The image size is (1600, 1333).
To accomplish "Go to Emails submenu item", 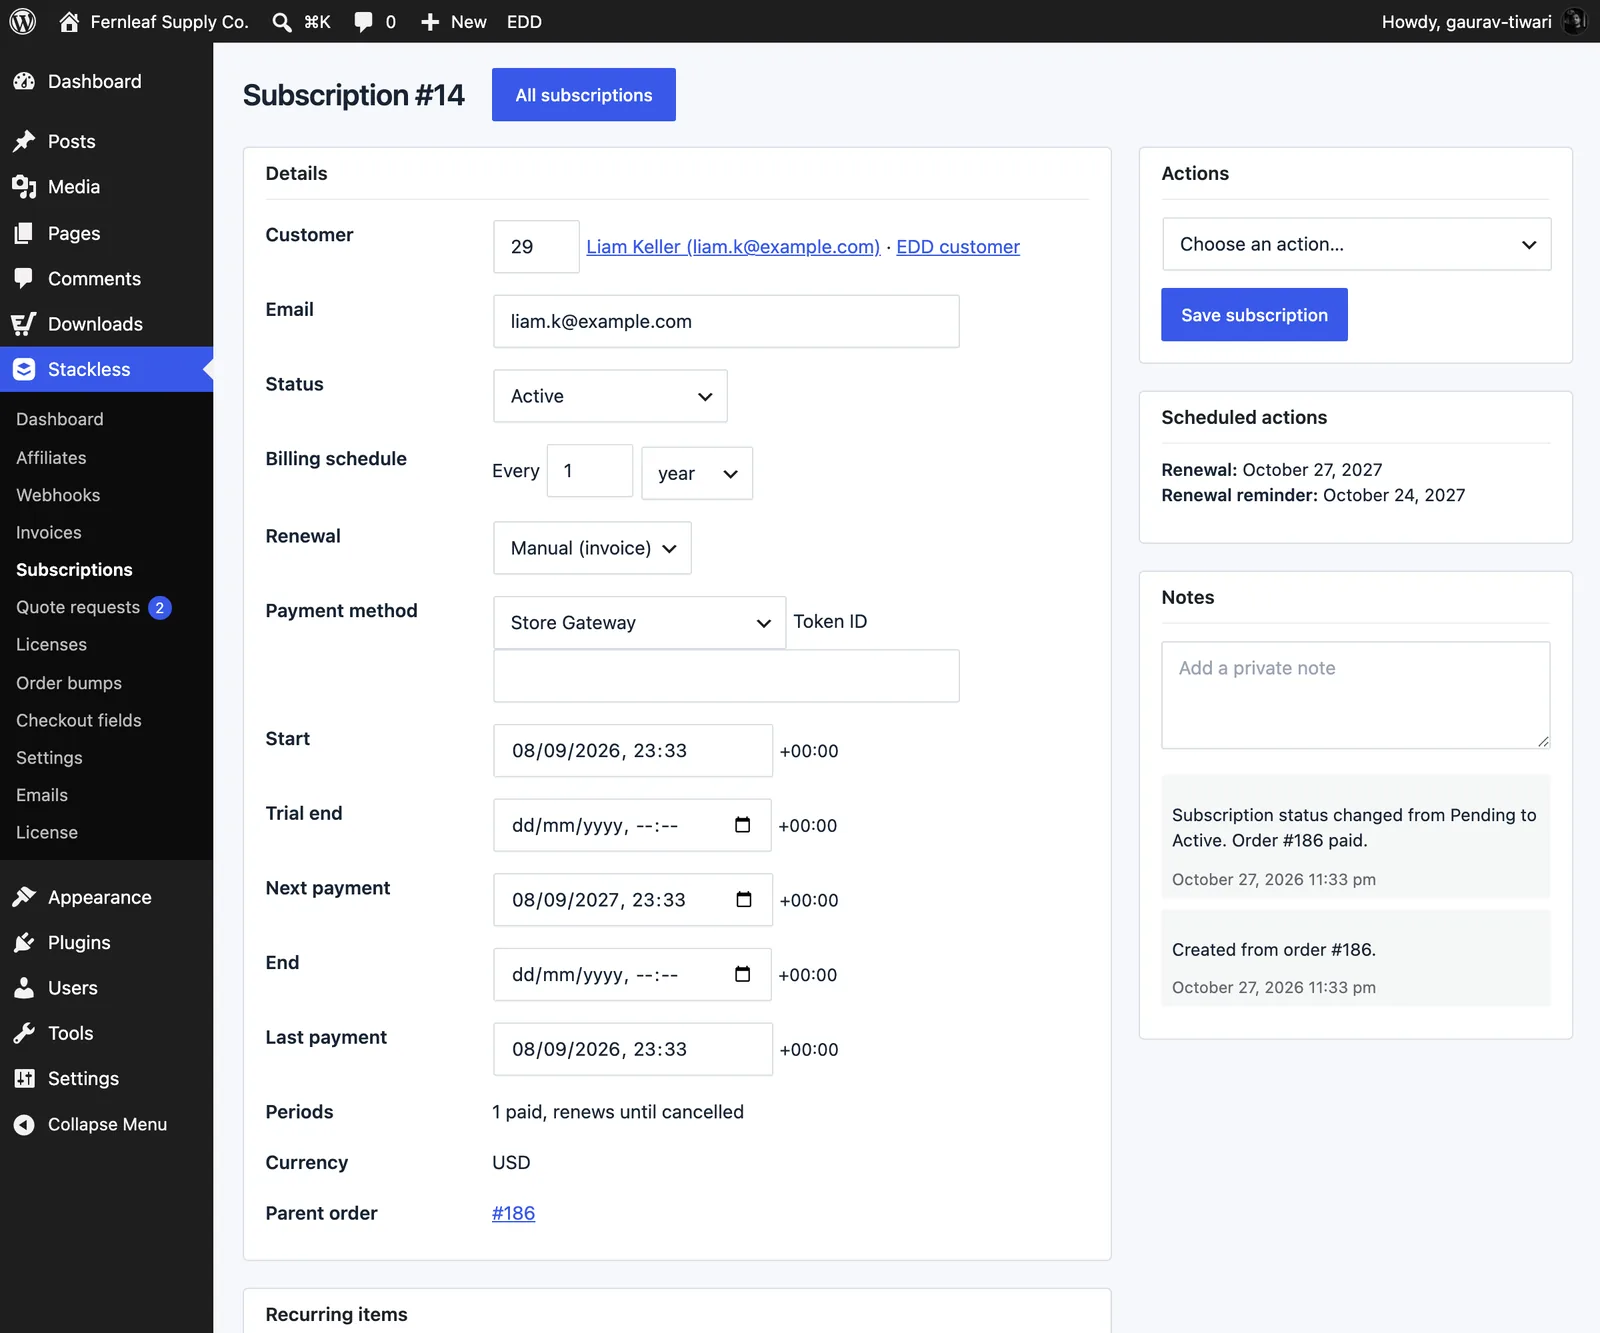I will pos(42,795).
